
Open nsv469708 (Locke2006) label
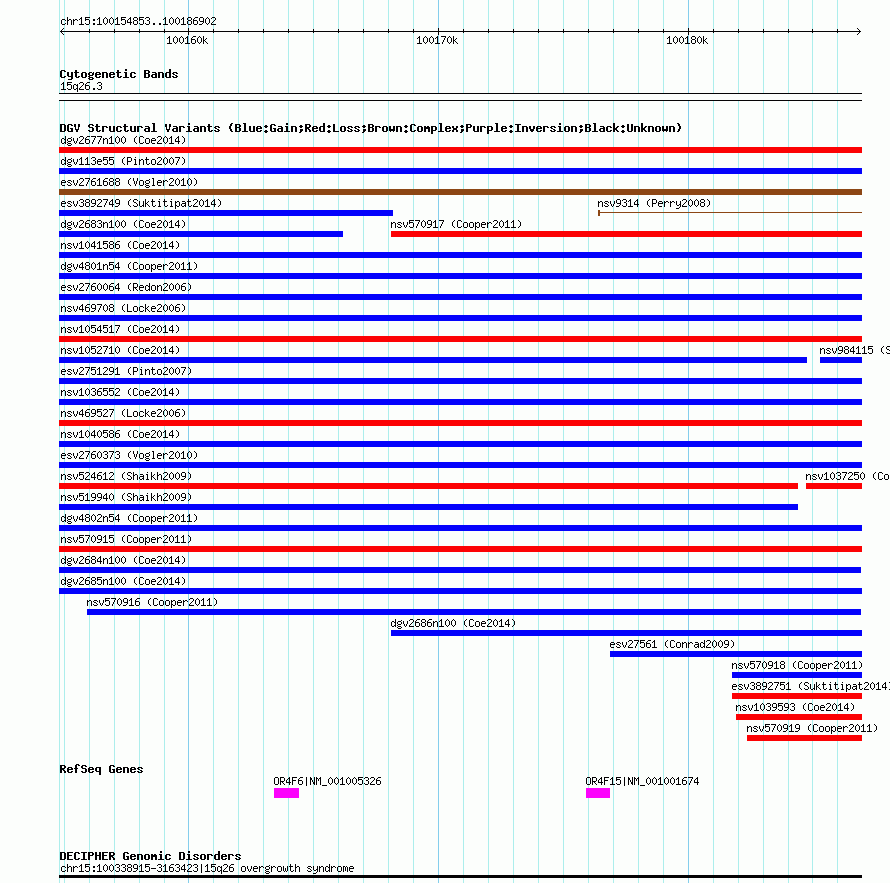point(123,308)
